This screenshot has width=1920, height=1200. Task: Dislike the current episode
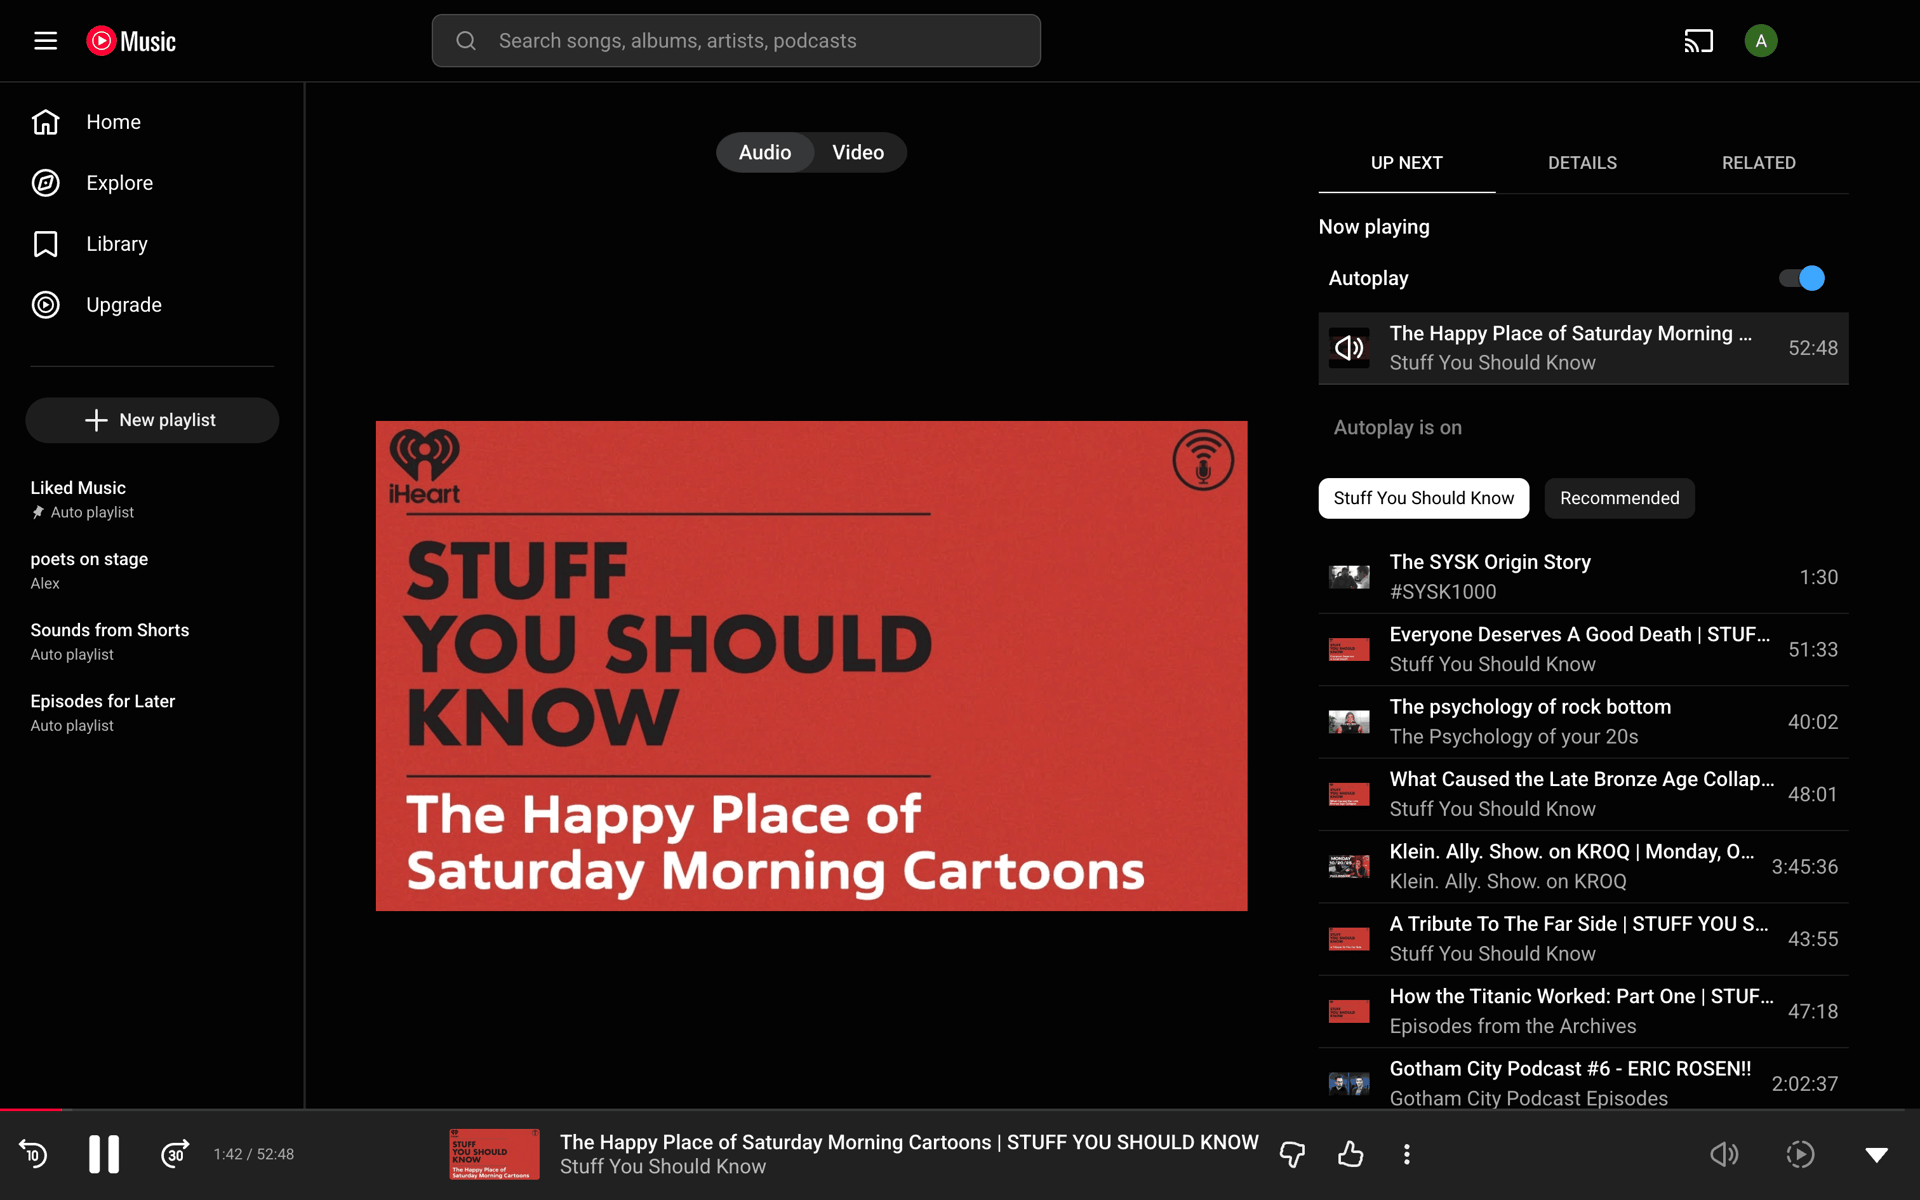pos(1292,1154)
